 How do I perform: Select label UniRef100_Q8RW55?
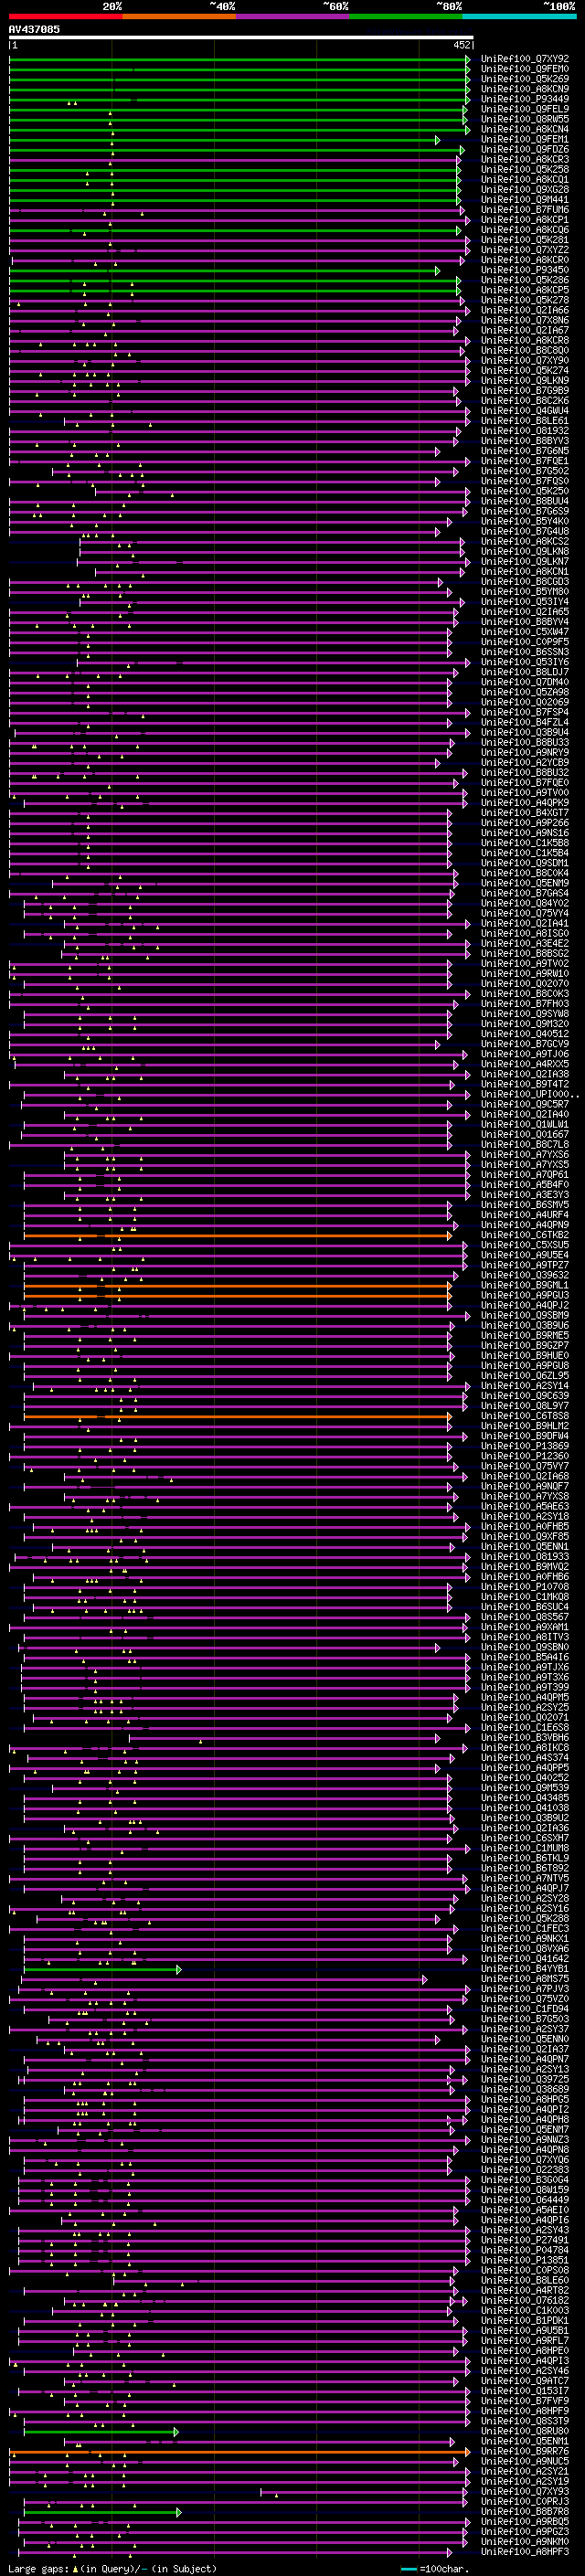(x=525, y=119)
